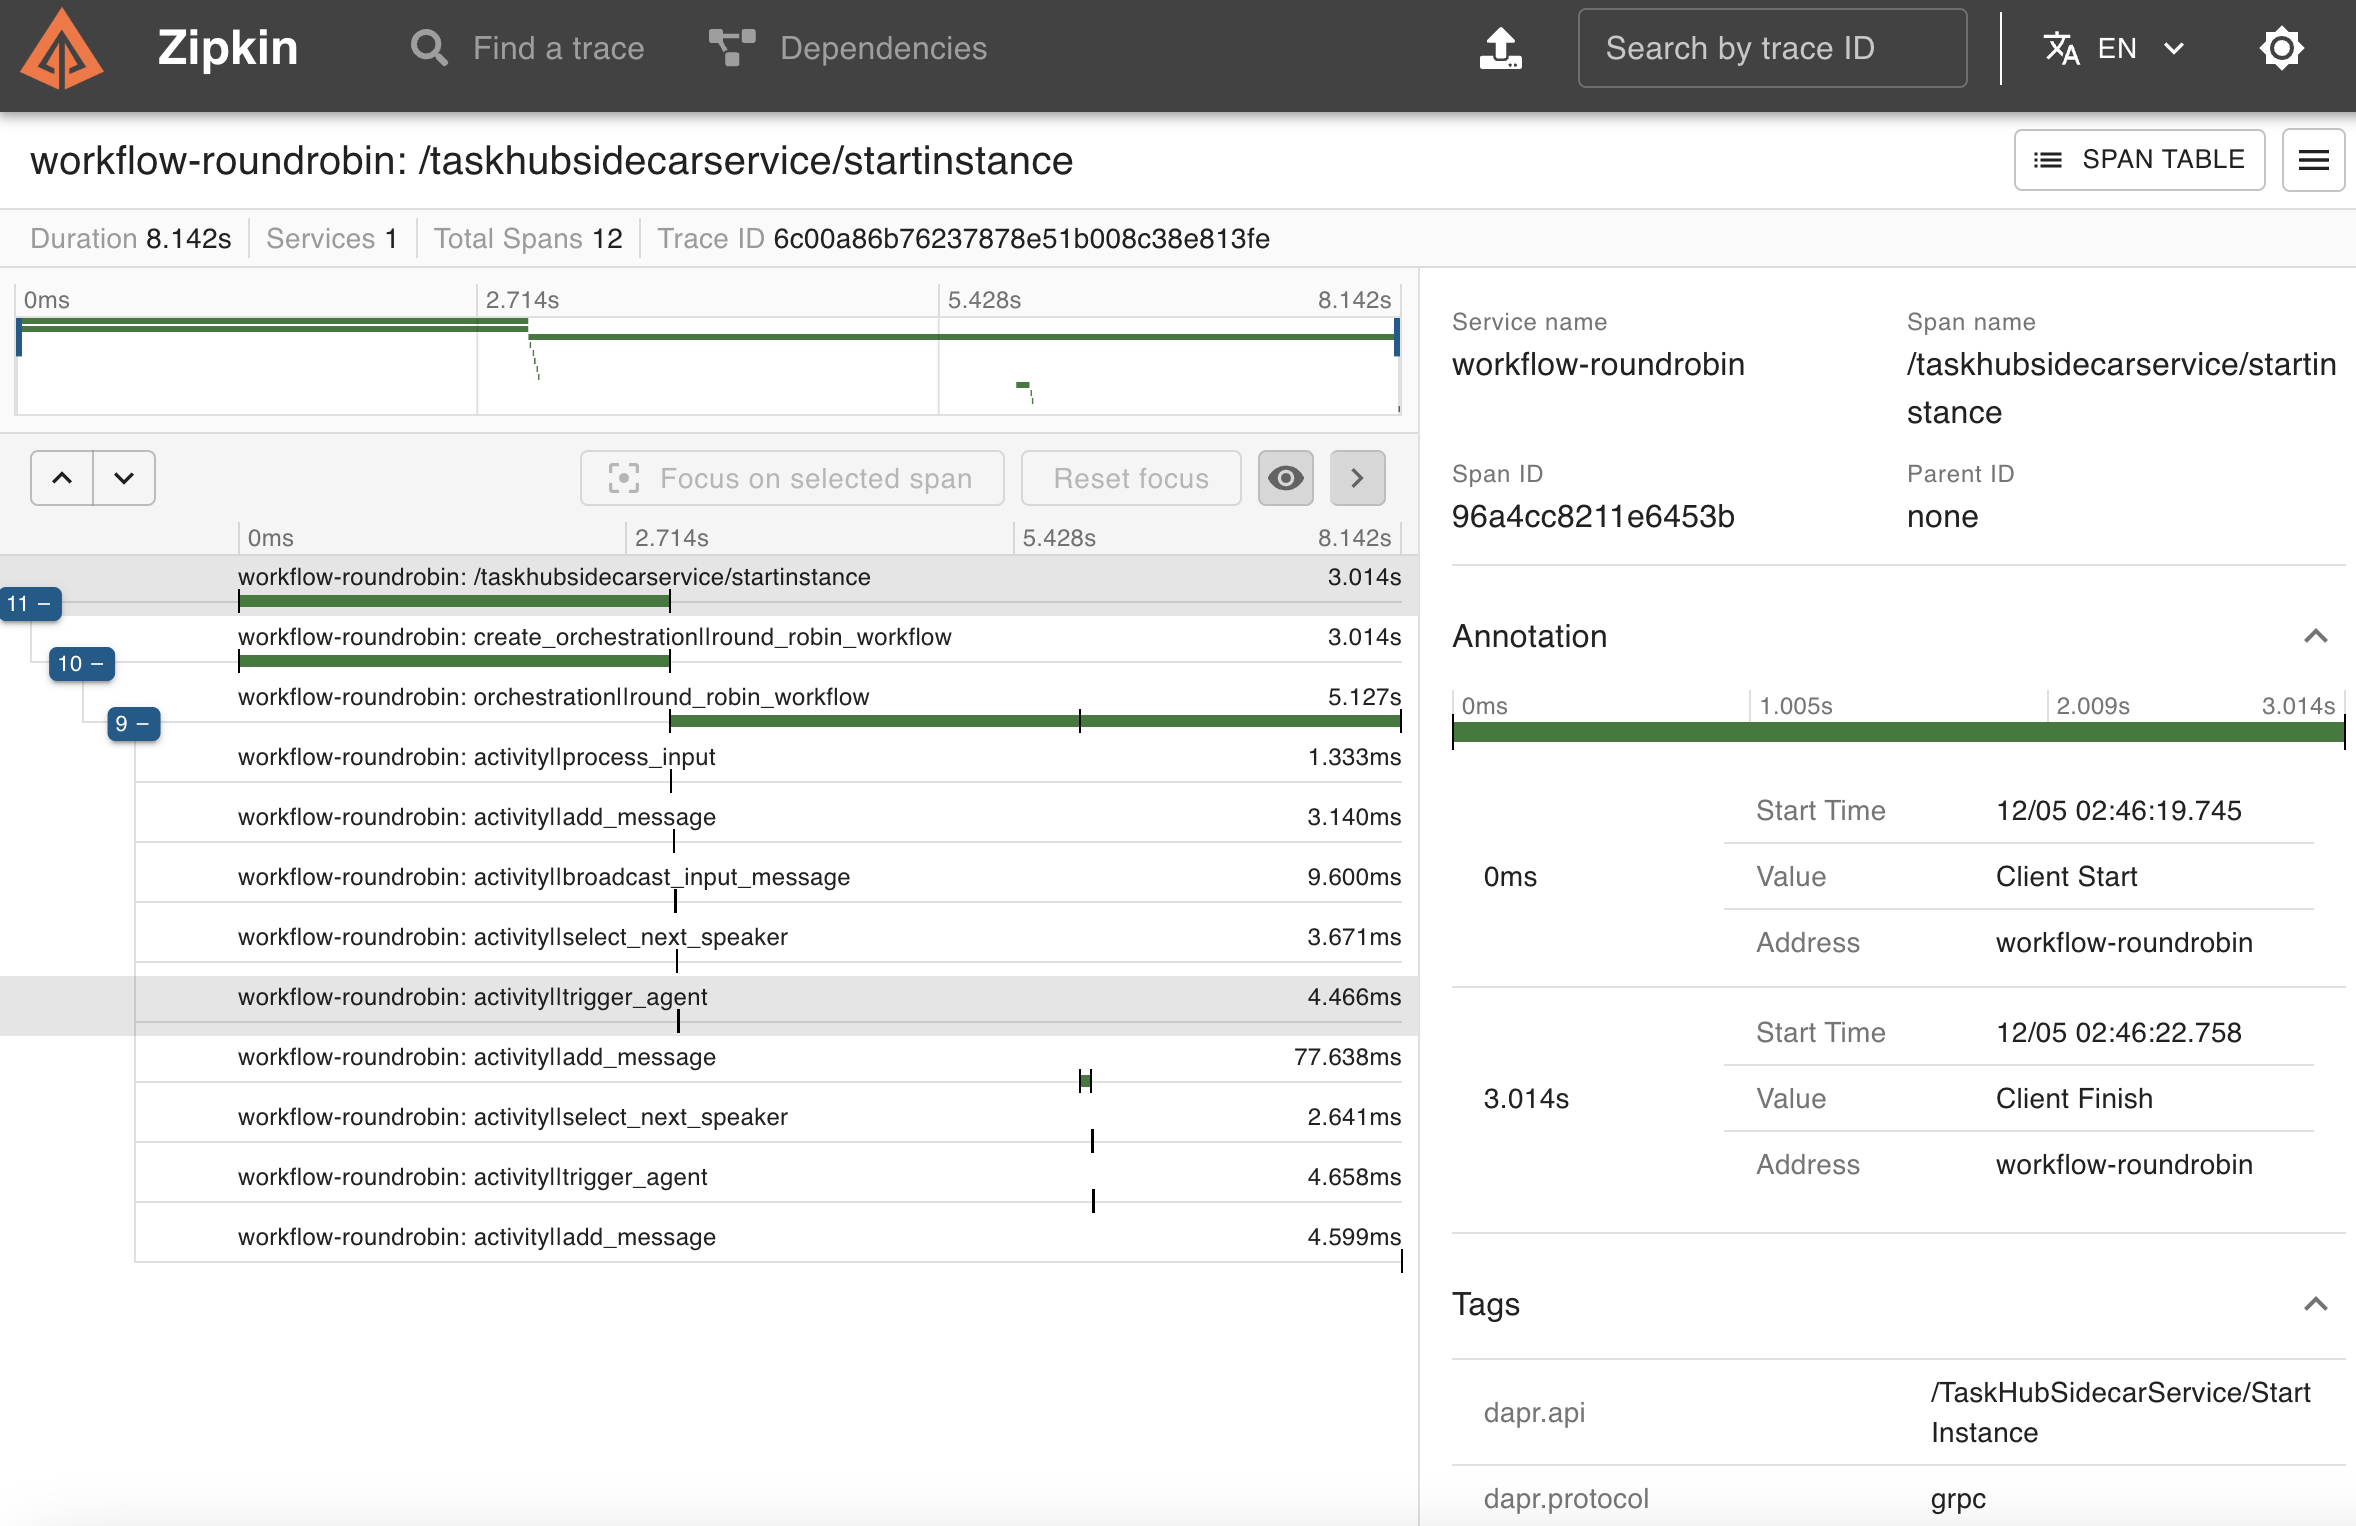Toggle the minimap eye visibility button

[1285, 478]
